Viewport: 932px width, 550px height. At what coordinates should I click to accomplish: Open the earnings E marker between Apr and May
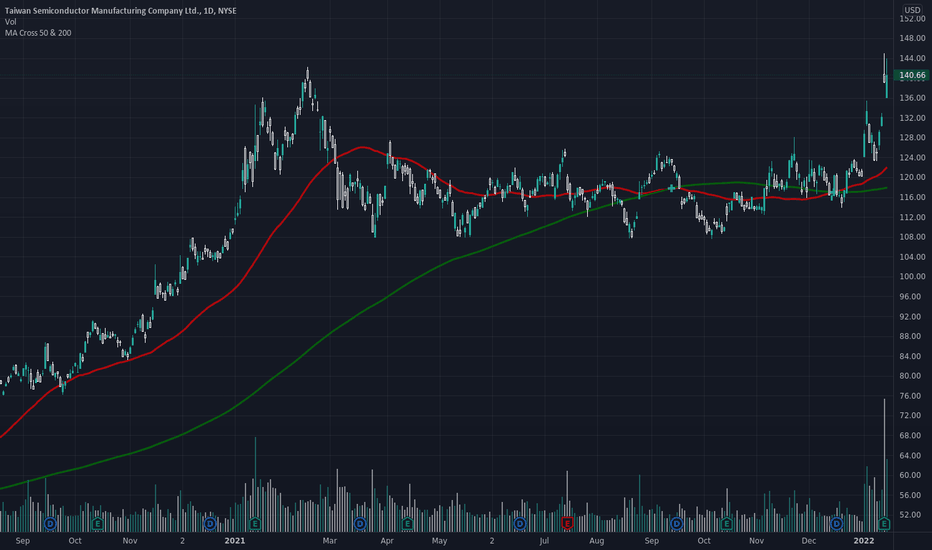point(407,524)
